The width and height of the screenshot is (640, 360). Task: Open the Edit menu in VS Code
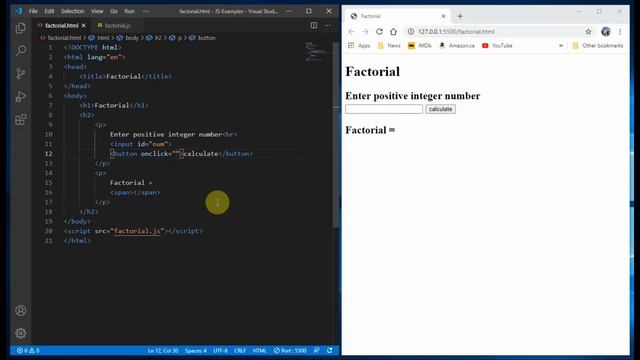pyautogui.click(x=49, y=11)
